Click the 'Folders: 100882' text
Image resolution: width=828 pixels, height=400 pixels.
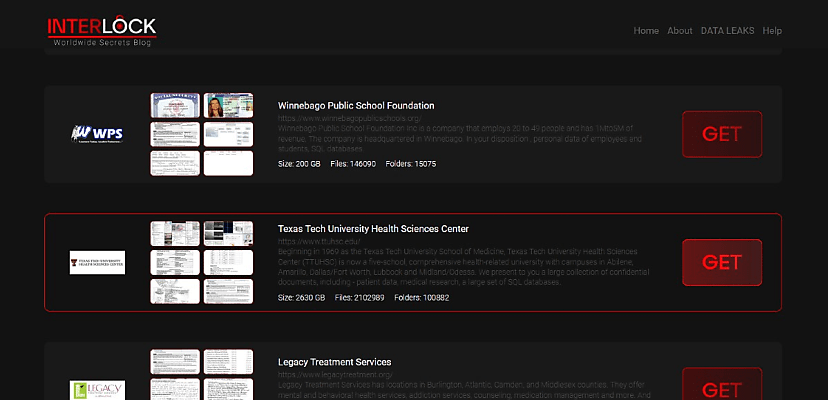pyautogui.click(x=421, y=297)
